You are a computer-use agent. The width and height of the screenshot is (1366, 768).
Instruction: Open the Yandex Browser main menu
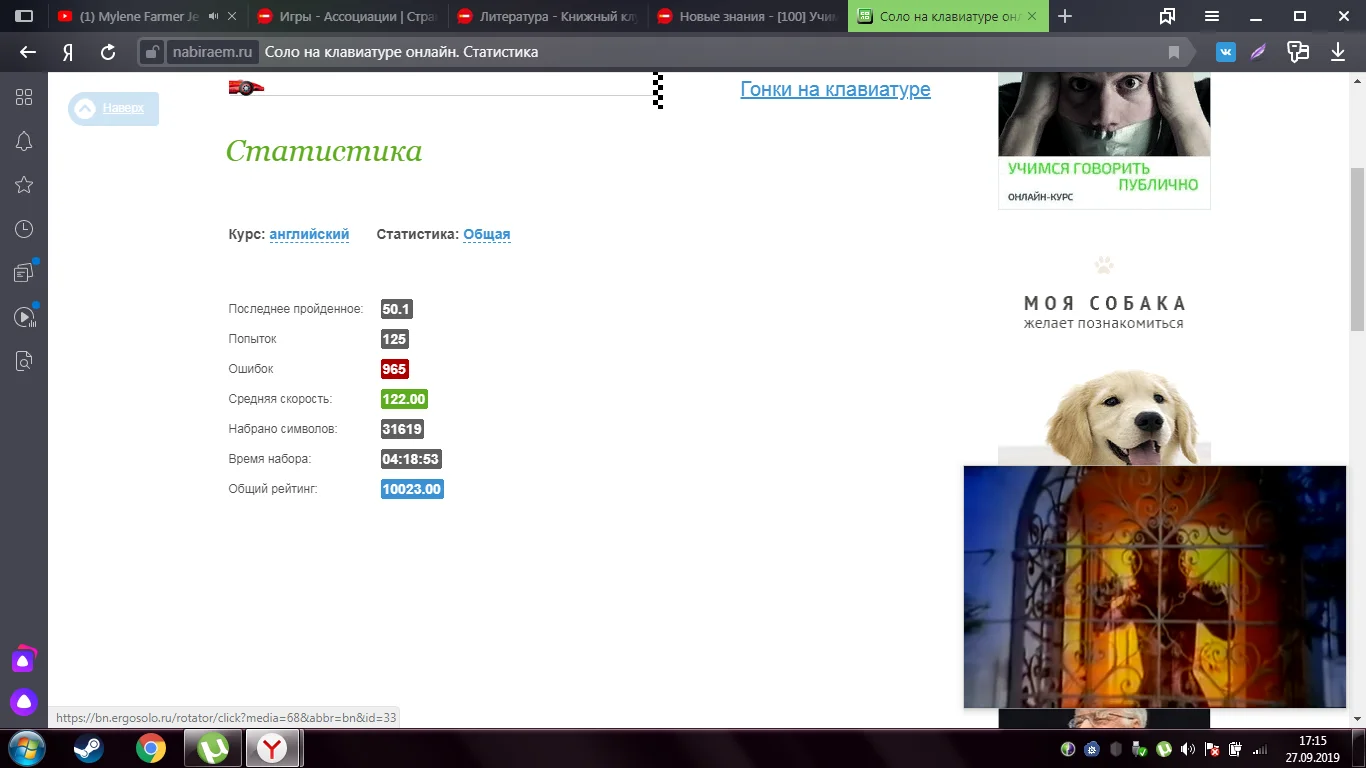coord(1212,16)
